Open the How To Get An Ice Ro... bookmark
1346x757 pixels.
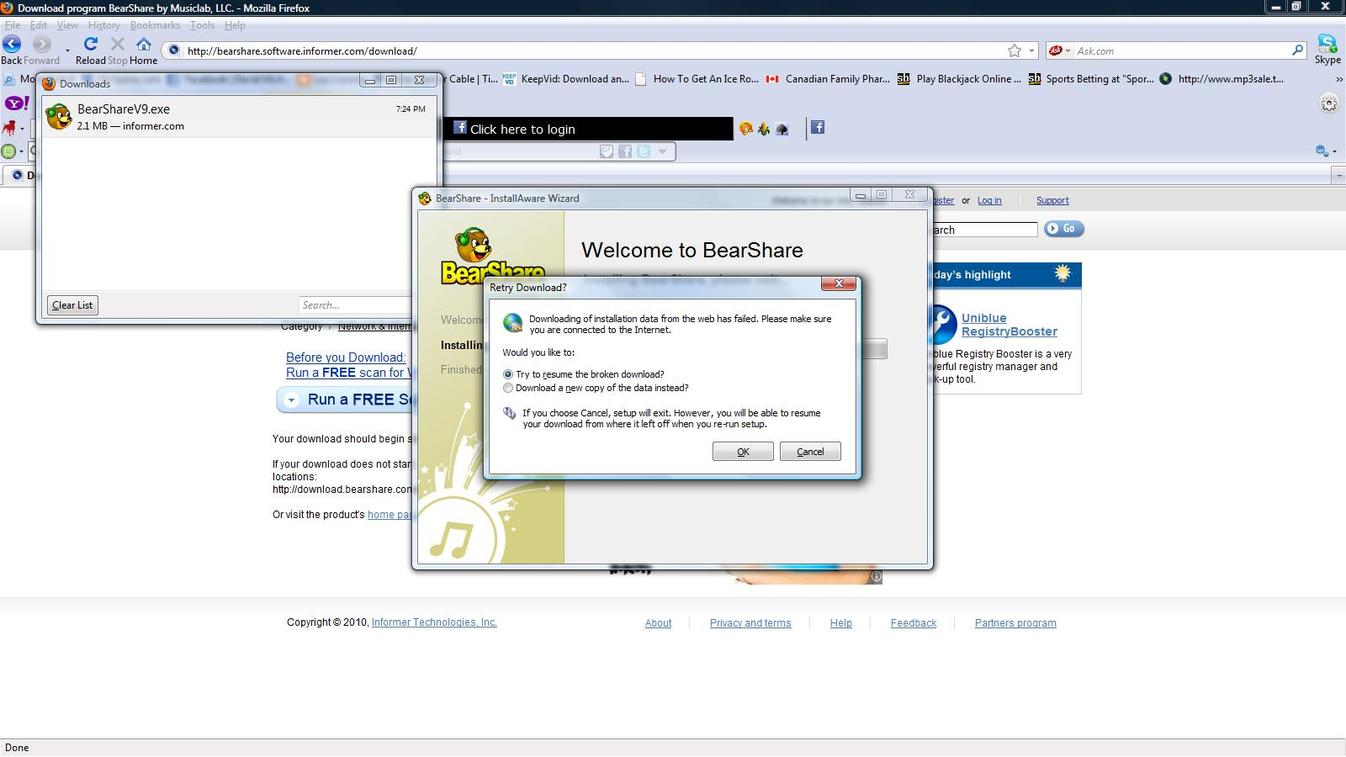(697, 79)
